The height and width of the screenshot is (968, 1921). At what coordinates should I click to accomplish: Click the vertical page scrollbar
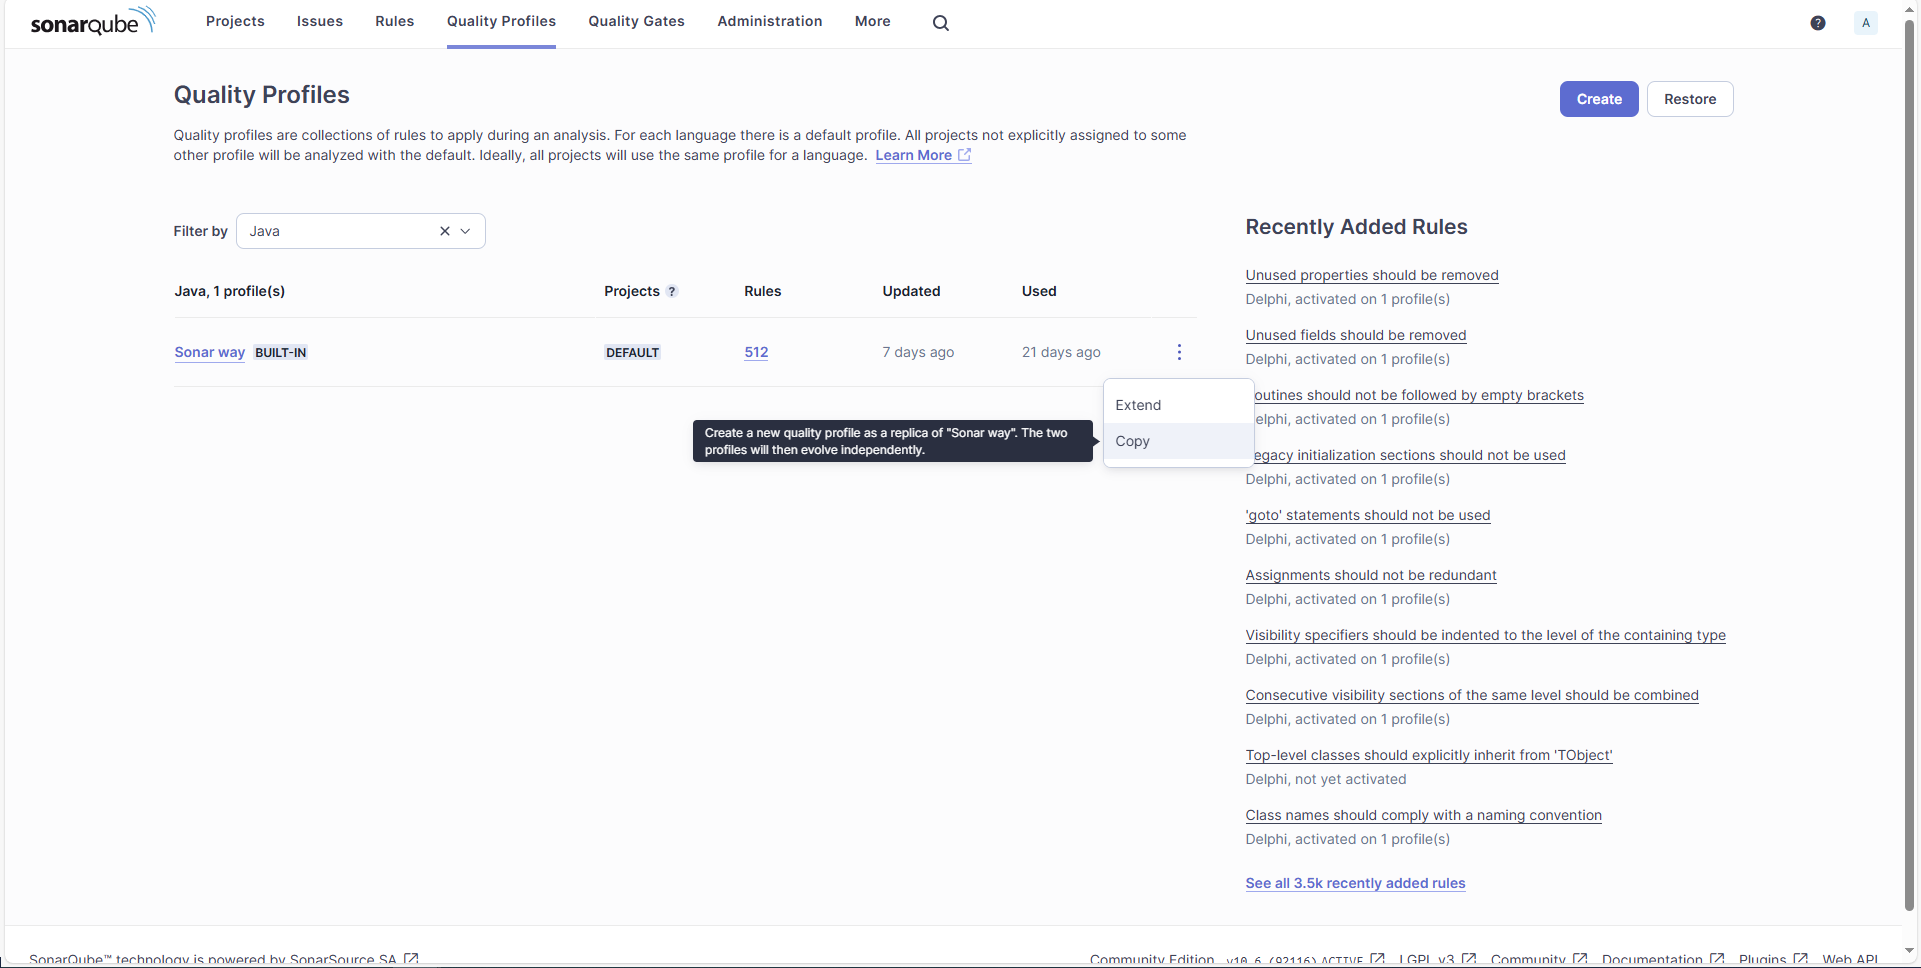coord(1910,465)
